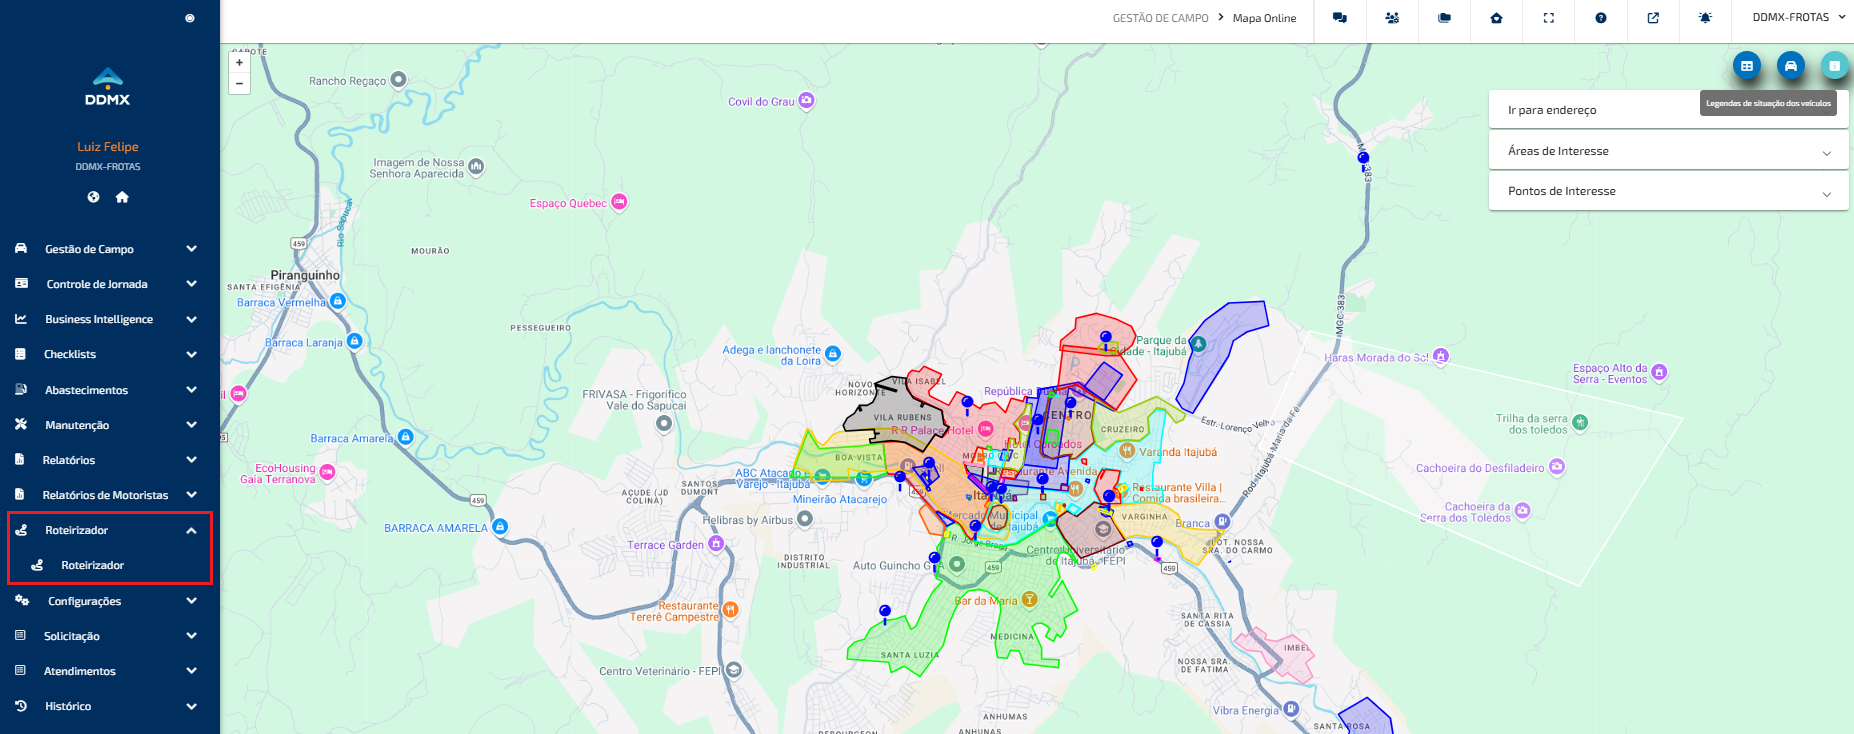Click the blue car vehicles map button
Image resolution: width=1854 pixels, height=734 pixels.
1791,66
